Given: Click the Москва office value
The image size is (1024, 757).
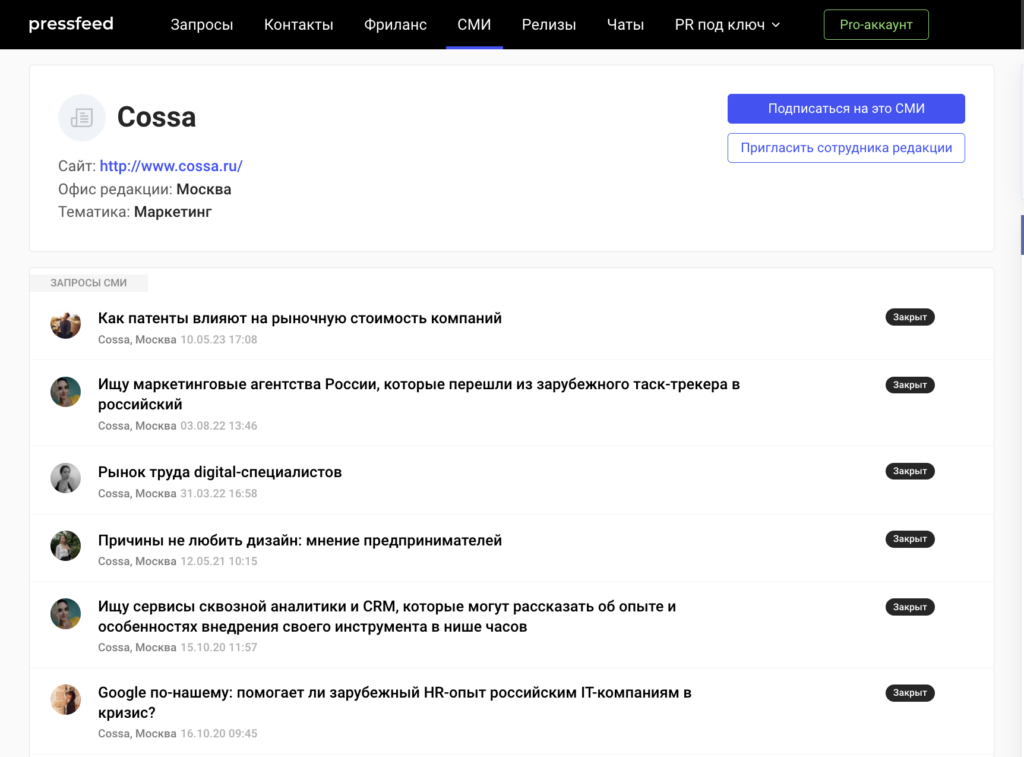Looking at the screenshot, I should coord(204,189).
